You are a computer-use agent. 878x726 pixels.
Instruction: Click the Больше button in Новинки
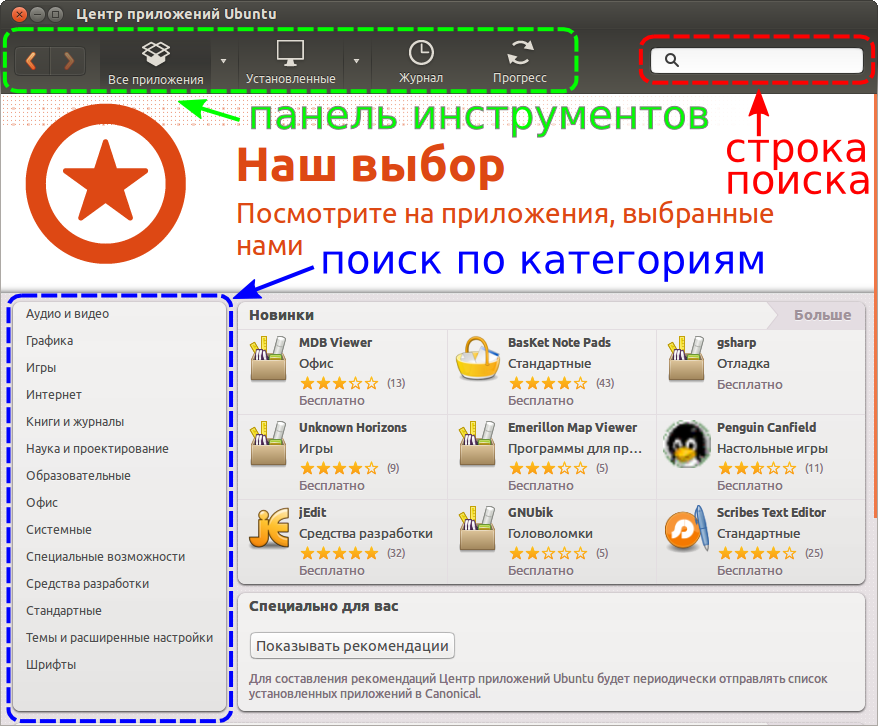pos(822,315)
